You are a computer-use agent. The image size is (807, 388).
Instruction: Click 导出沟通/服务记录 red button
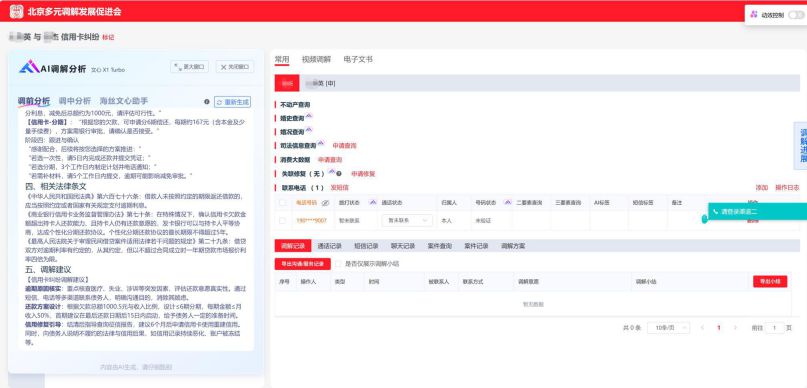[x=303, y=263]
